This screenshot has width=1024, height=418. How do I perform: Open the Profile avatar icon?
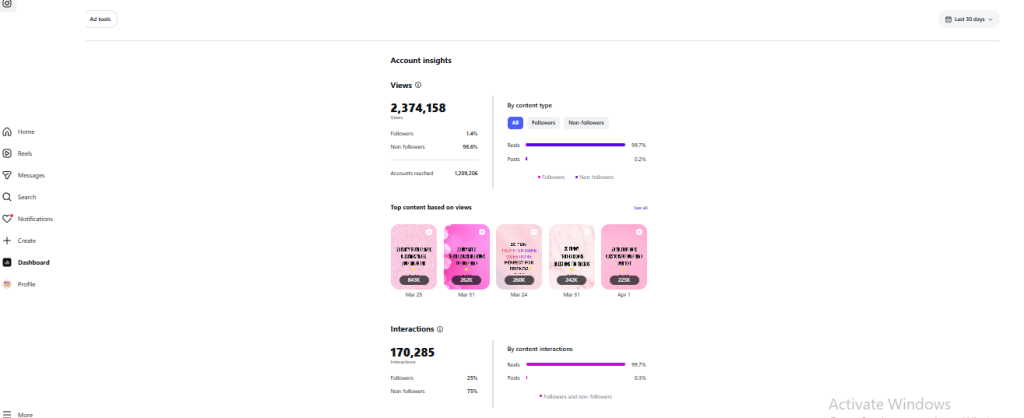point(7,284)
